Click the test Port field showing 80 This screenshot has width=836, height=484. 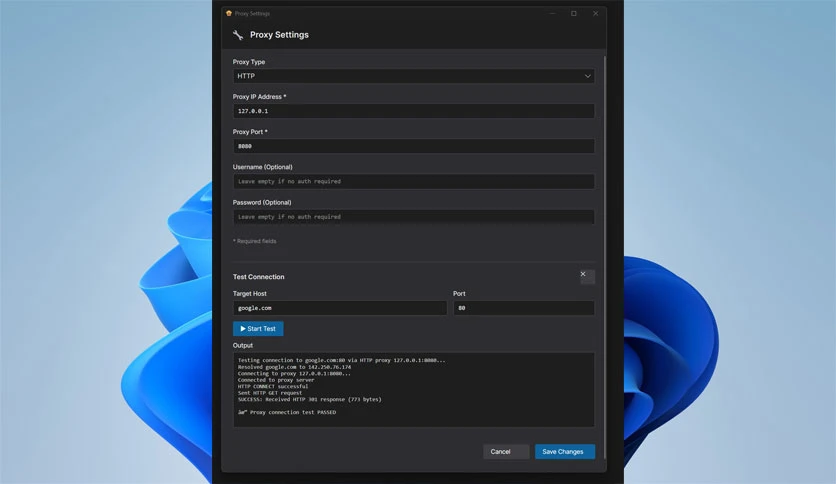524,308
